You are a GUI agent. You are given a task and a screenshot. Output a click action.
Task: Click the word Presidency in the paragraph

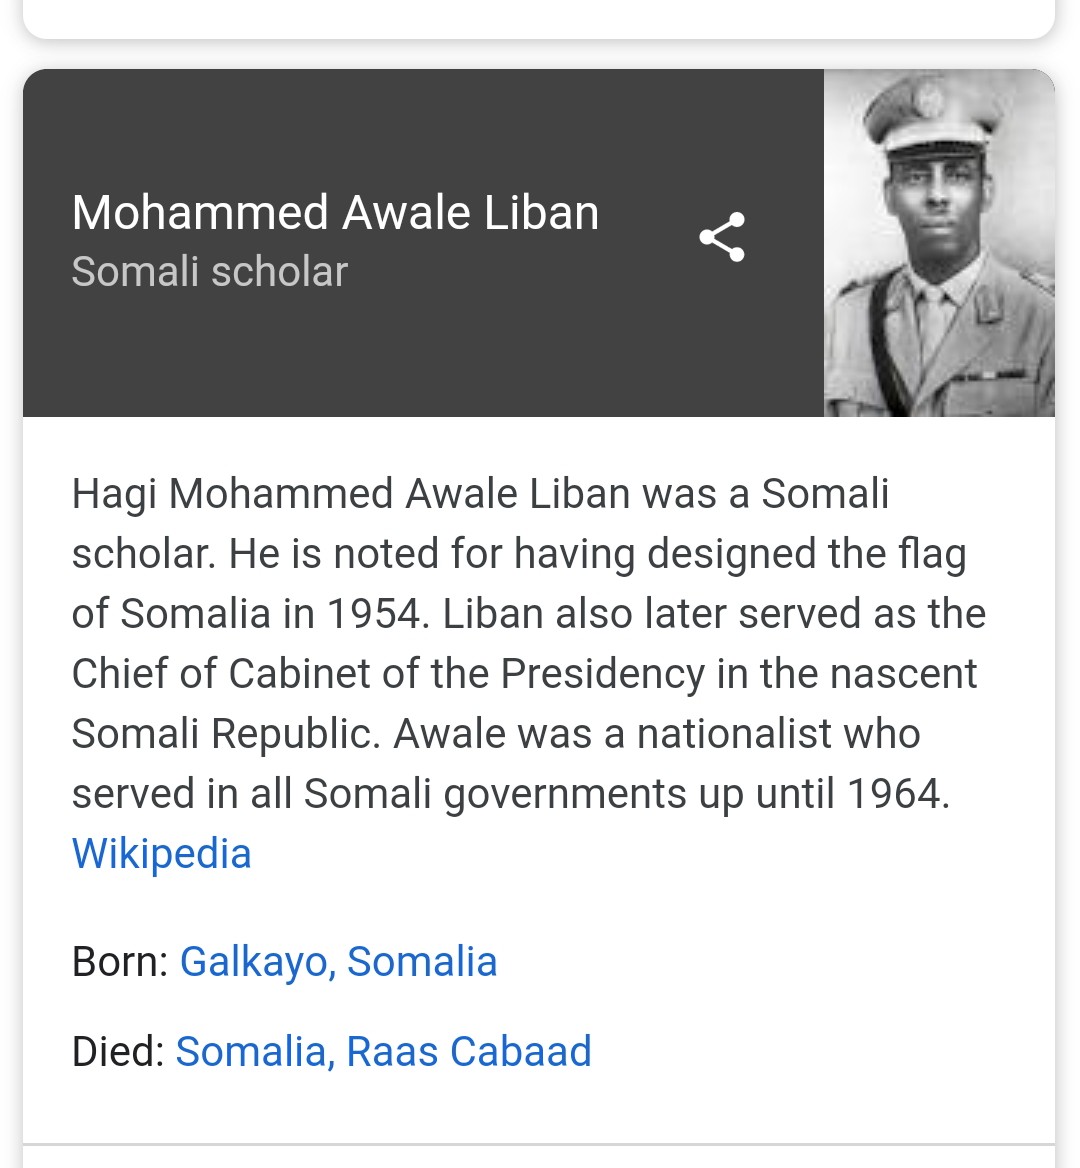coord(602,673)
